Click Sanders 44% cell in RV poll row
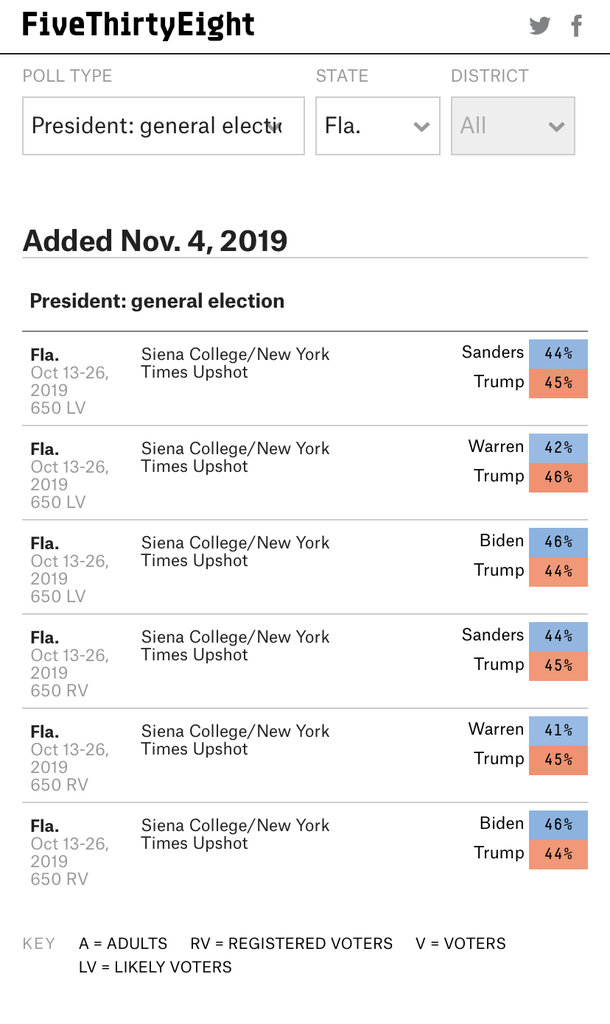This screenshot has height=1024, width=610. pyautogui.click(x=558, y=637)
